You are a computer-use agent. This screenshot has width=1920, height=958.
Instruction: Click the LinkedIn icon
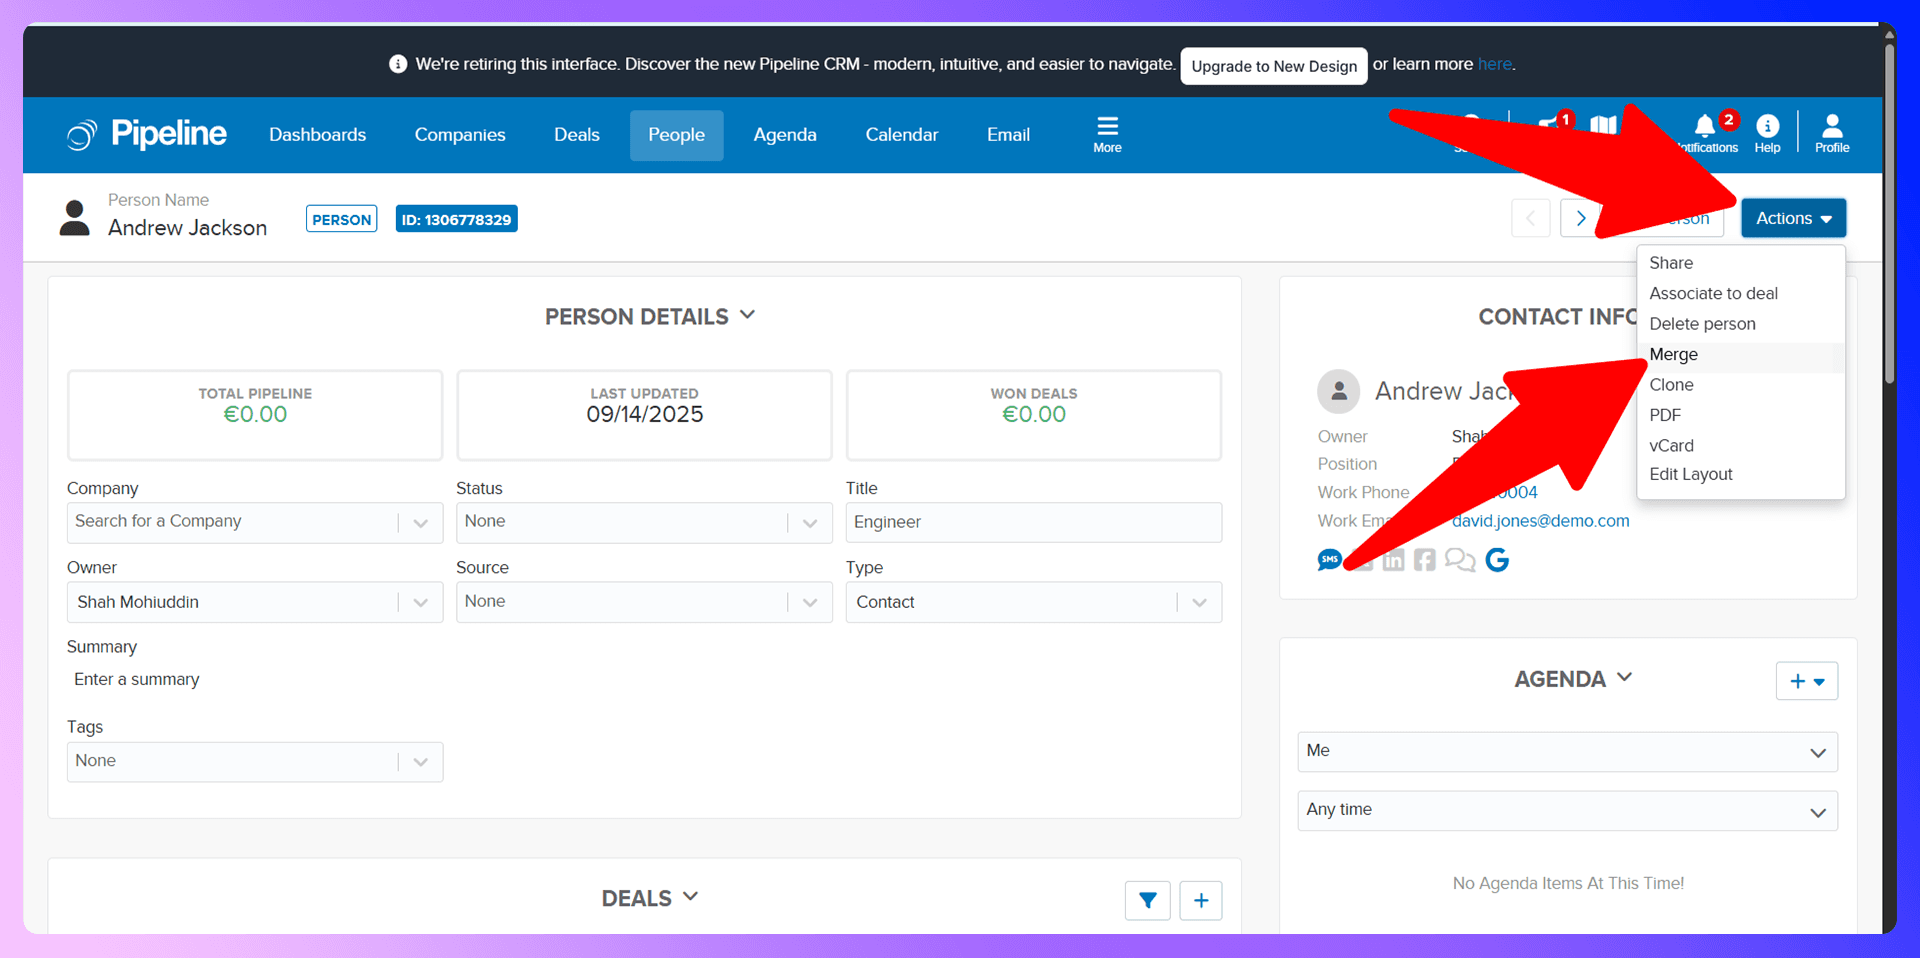pyautogui.click(x=1393, y=560)
